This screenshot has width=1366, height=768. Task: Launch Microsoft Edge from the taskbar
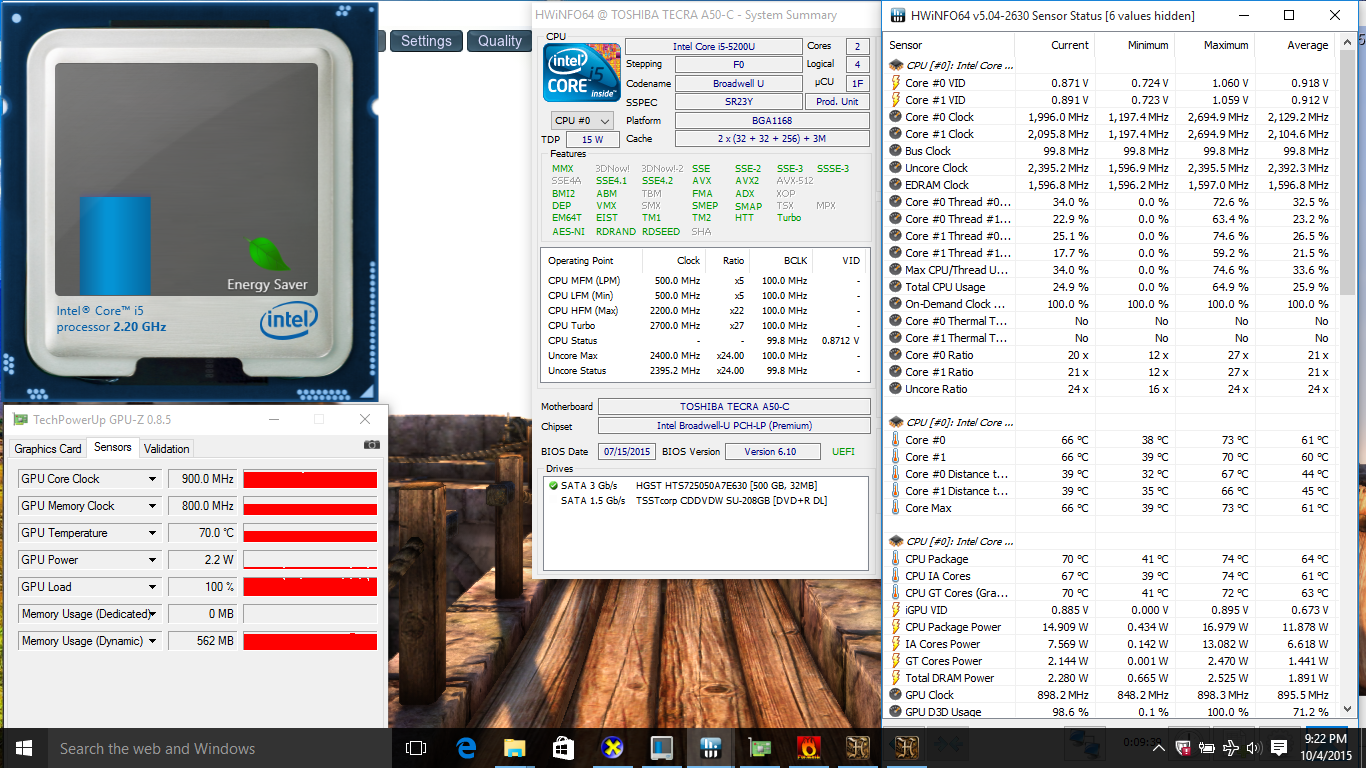[x=465, y=748]
